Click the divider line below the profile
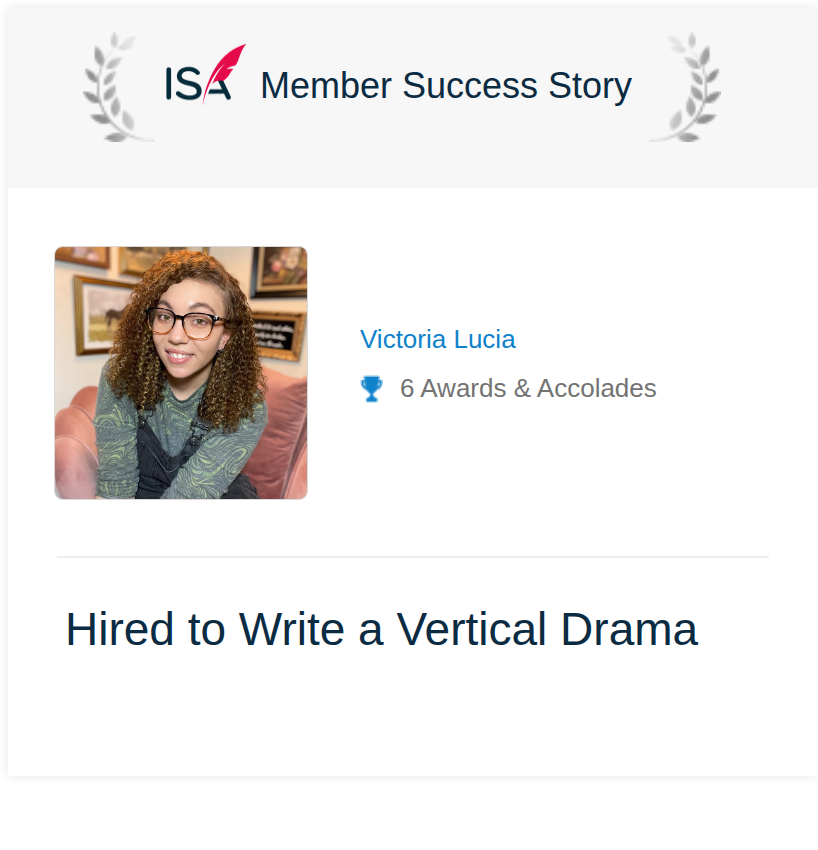The width and height of the screenshot is (818, 850). (x=413, y=557)
